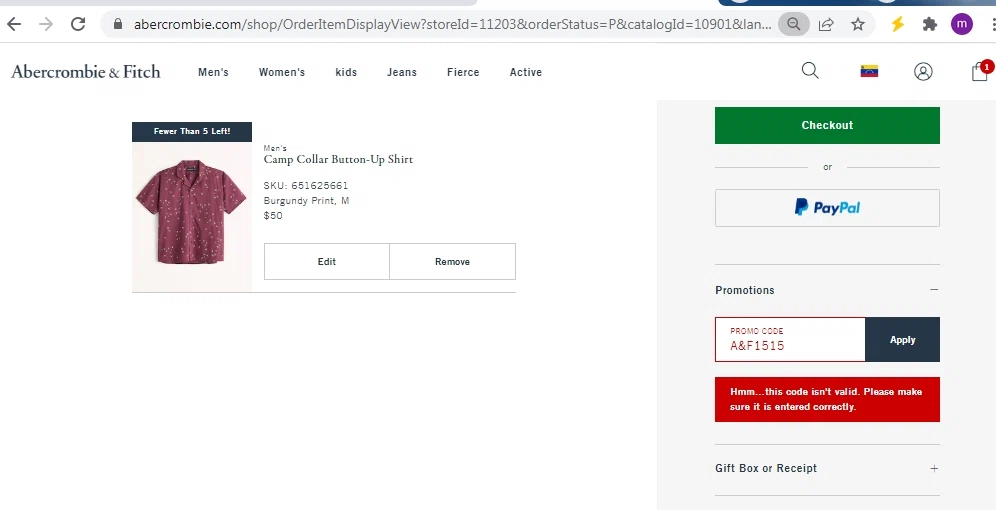Open the shopping bag icon
Image resolution: width=996 pixels, height=510 pixels.
click(x=980, y=72)
